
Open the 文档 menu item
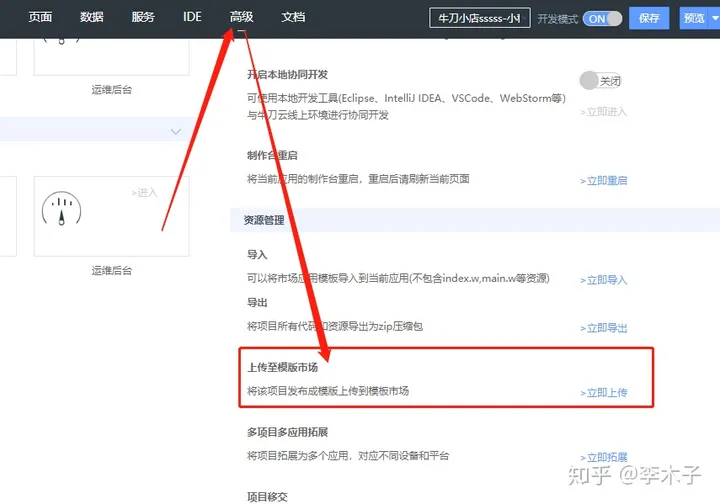(x=293, y=18)
